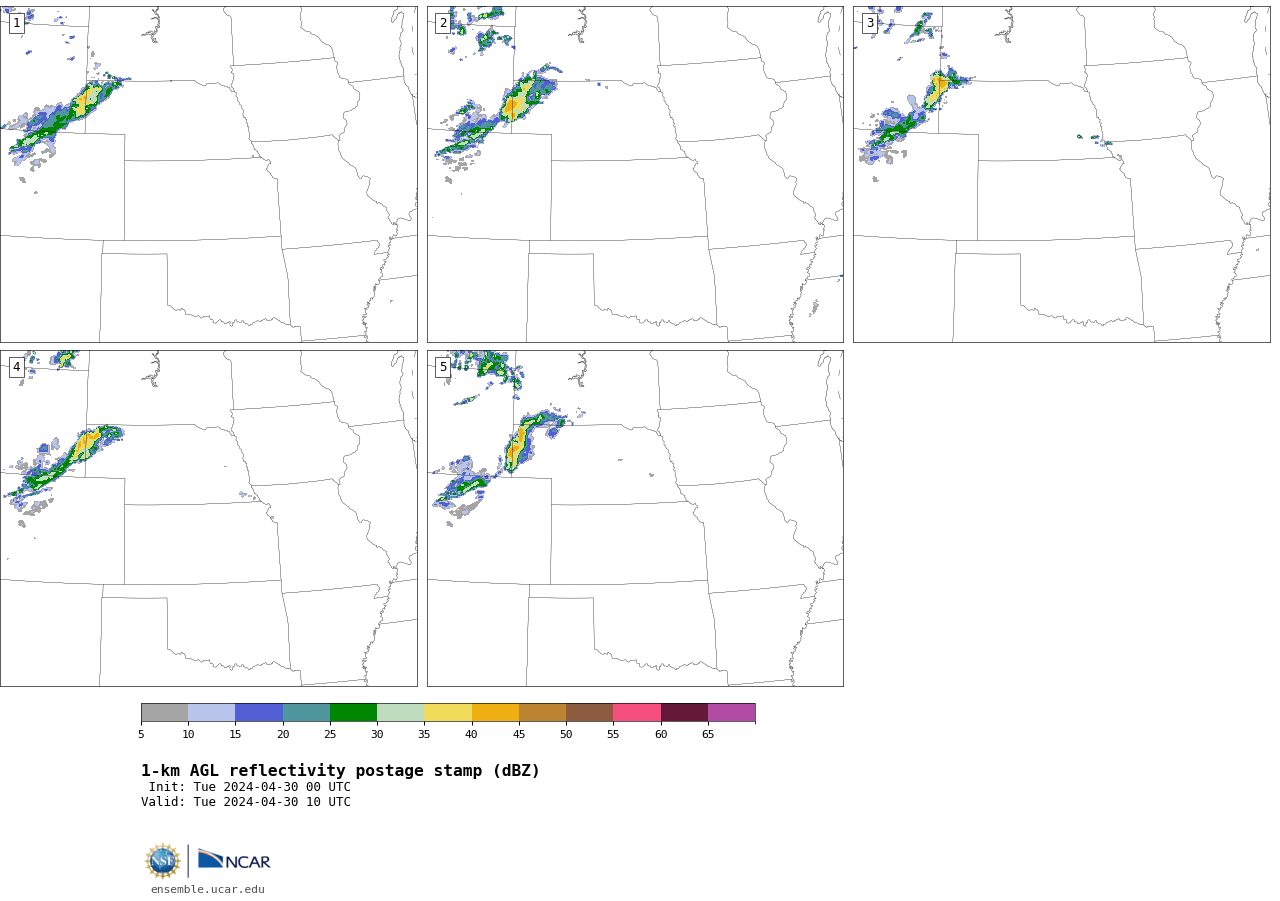Click the '1-km AGL reflectivity postage stamp (dBZ)' title
The width and height of the screenshot is (1280, 901).
click(x=340, y=771)
